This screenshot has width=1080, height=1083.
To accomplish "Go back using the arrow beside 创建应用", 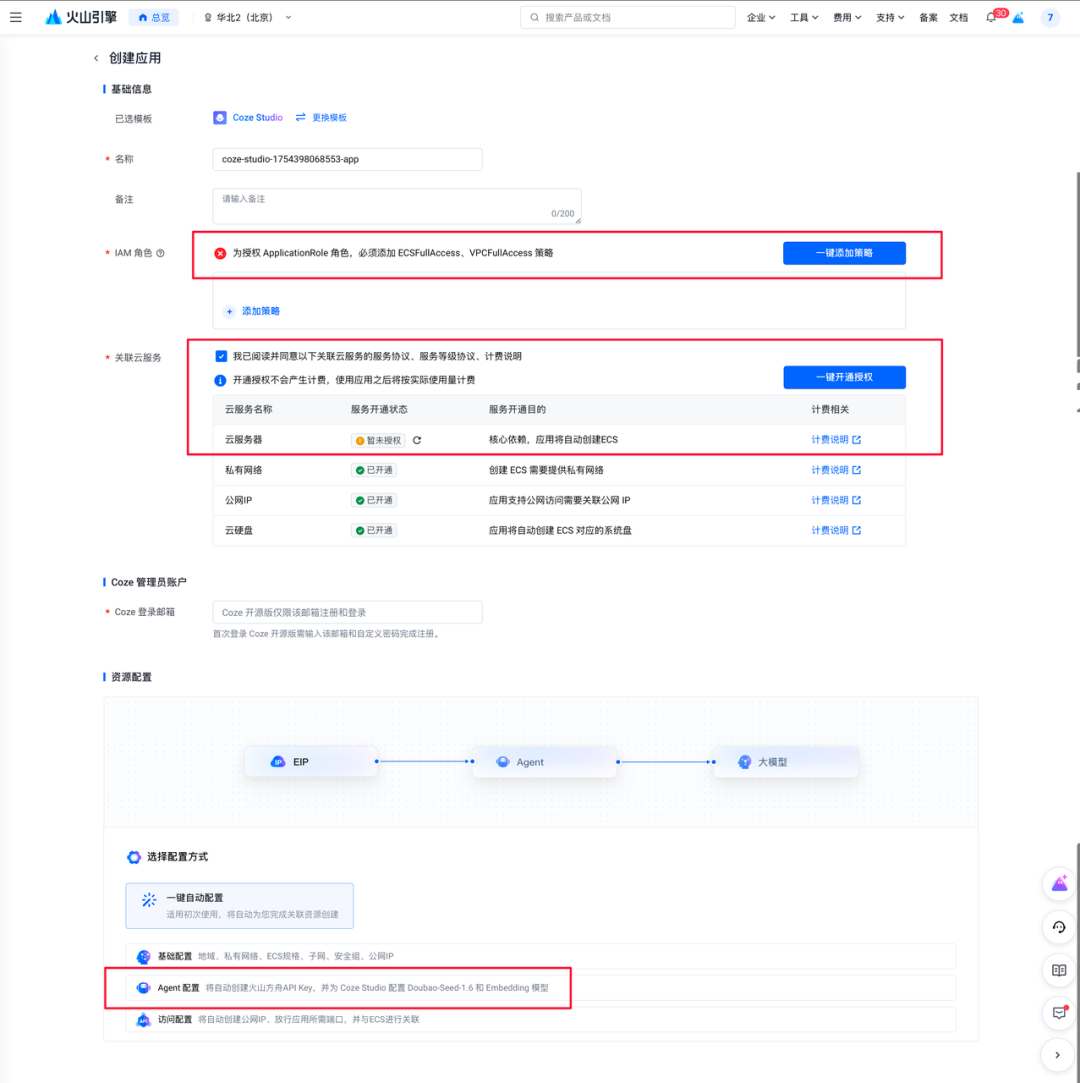I will (x=96, y=58).
